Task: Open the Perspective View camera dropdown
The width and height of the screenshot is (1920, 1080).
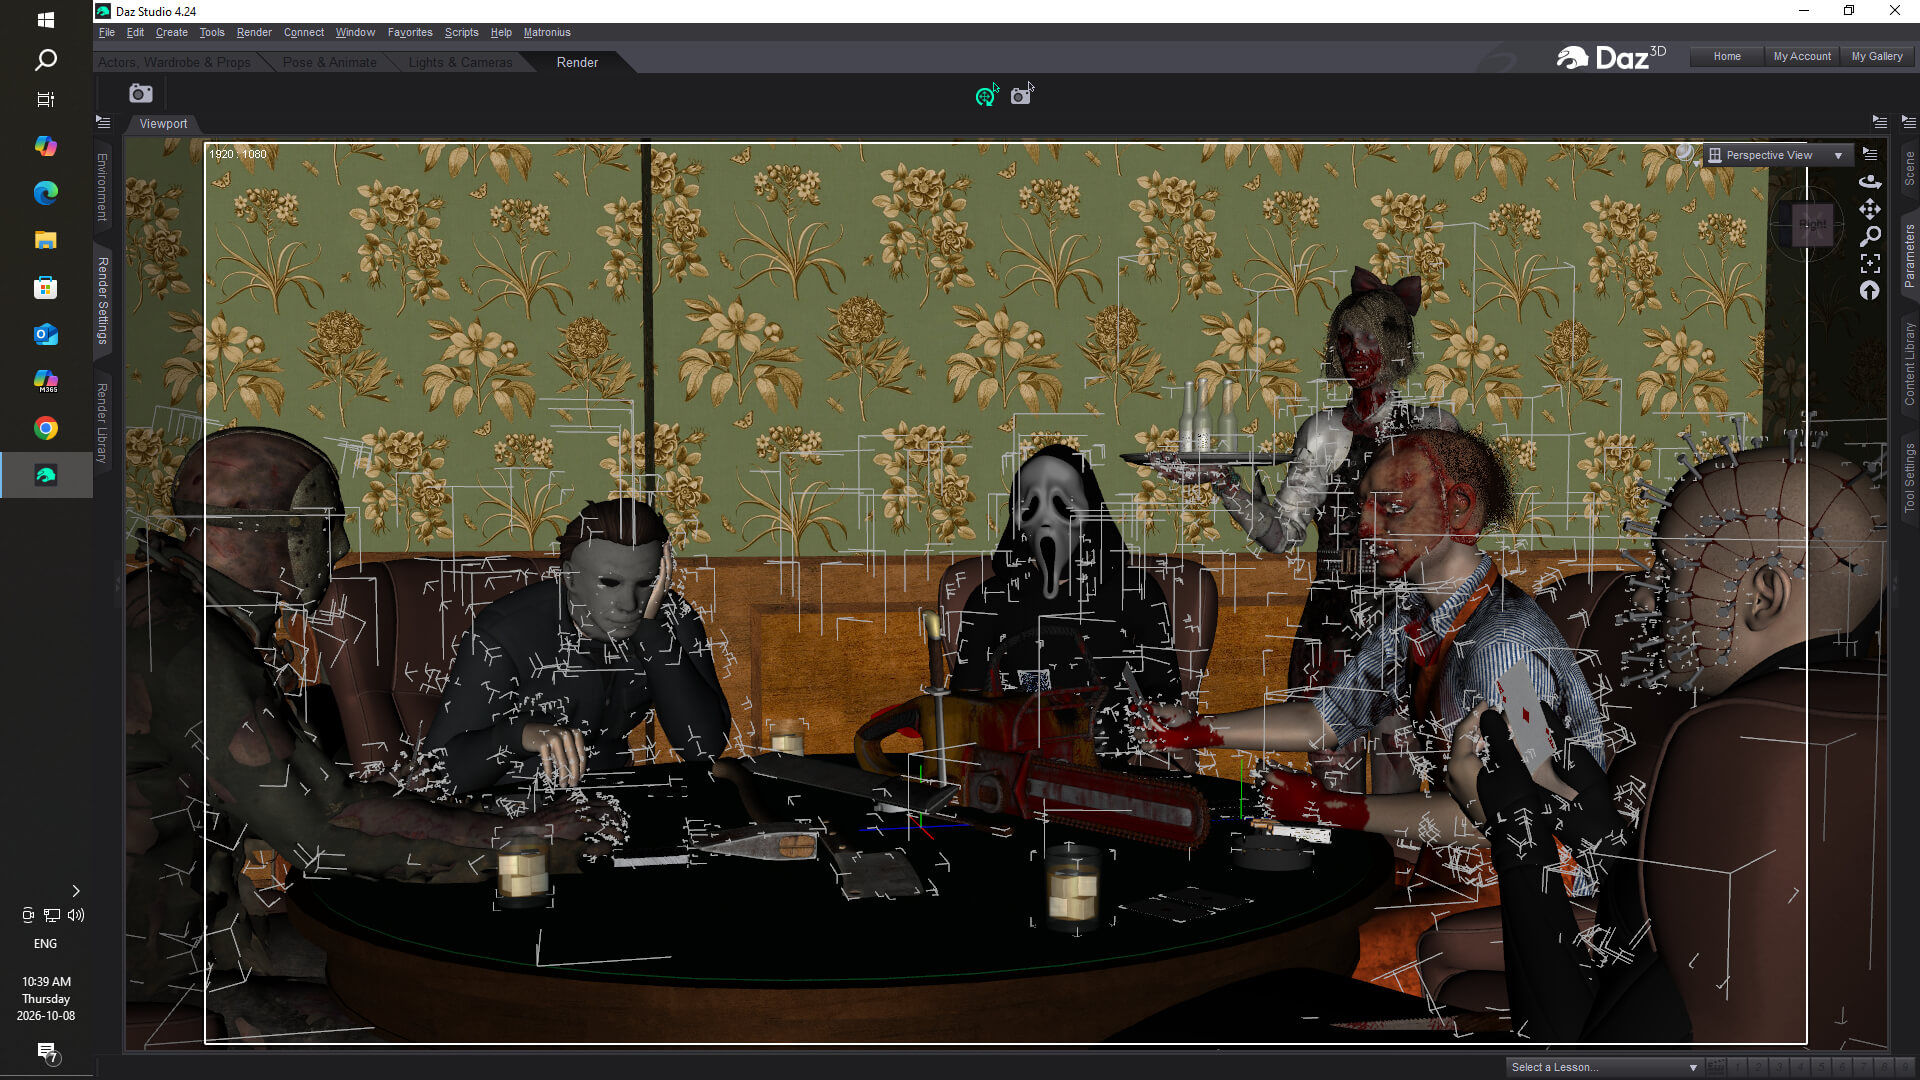Action: pos(1777,155)
